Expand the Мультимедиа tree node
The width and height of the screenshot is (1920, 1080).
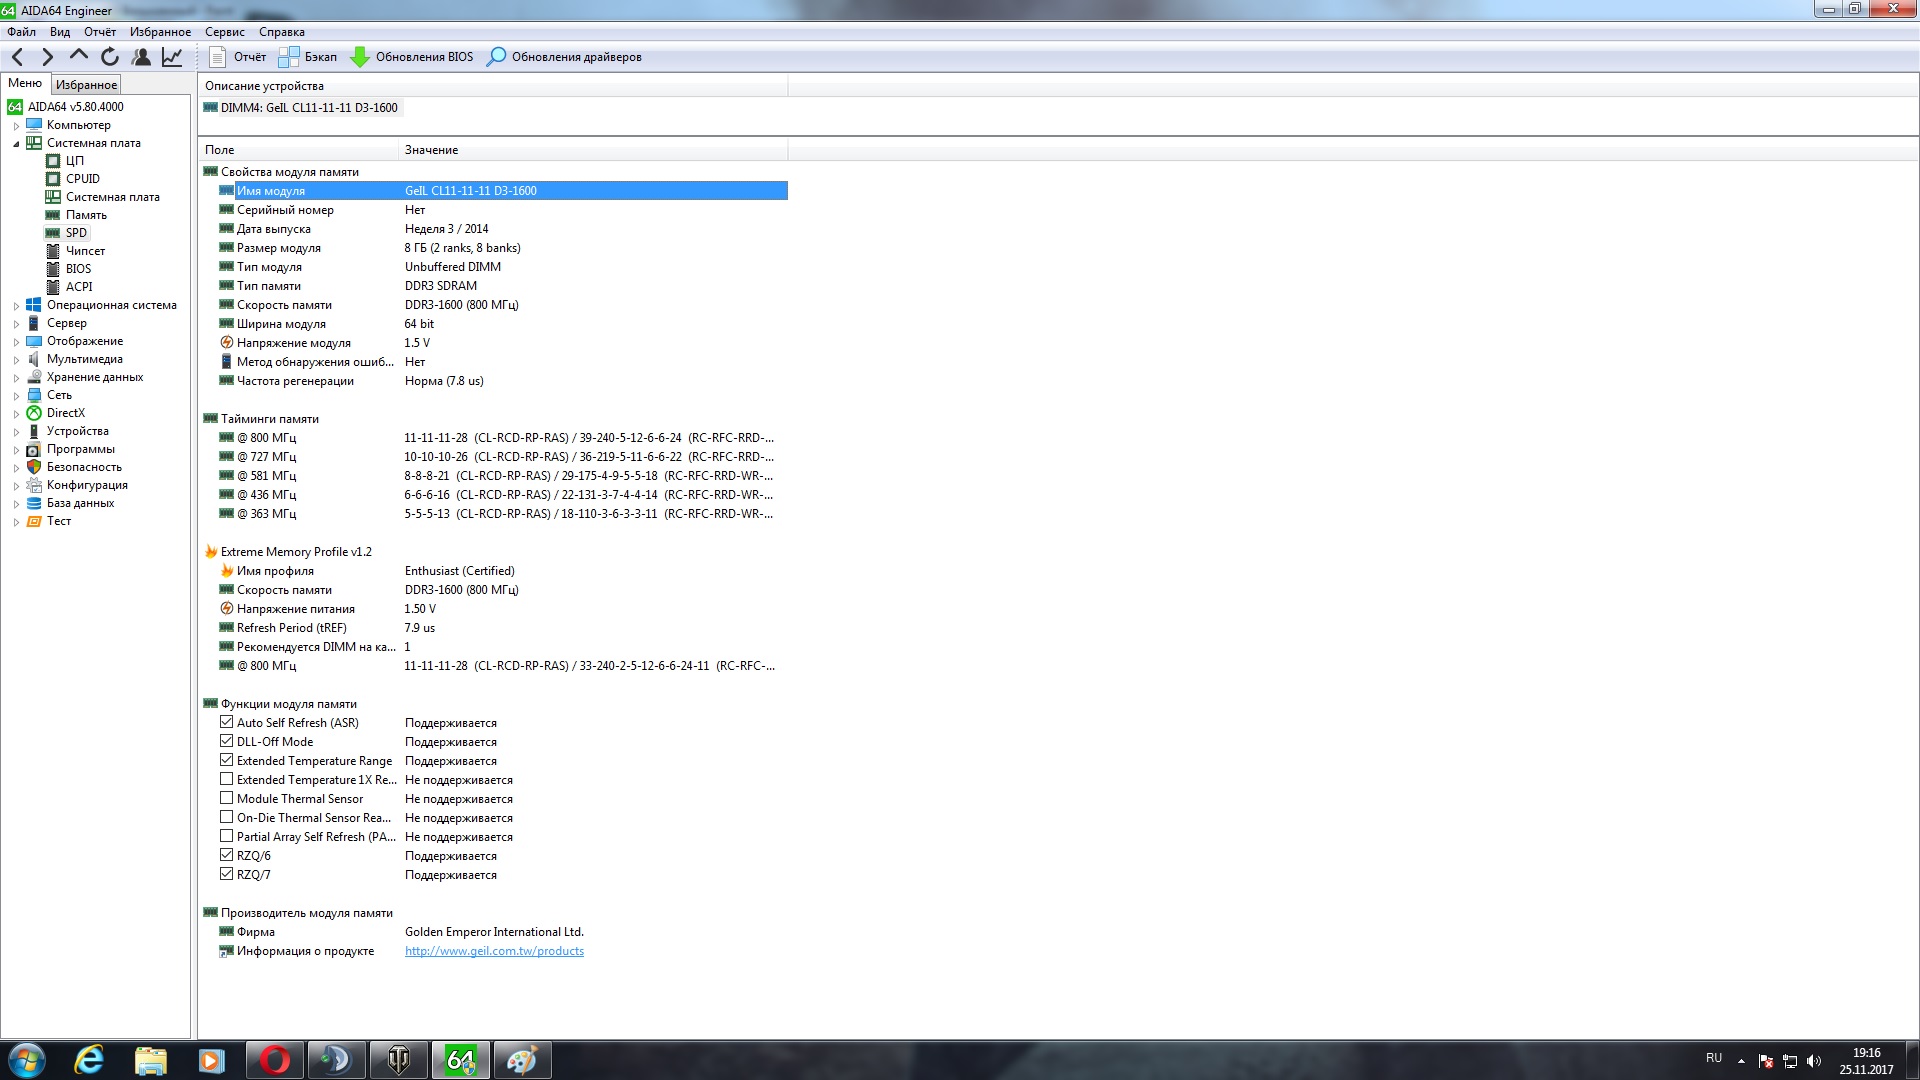(16, 360)
